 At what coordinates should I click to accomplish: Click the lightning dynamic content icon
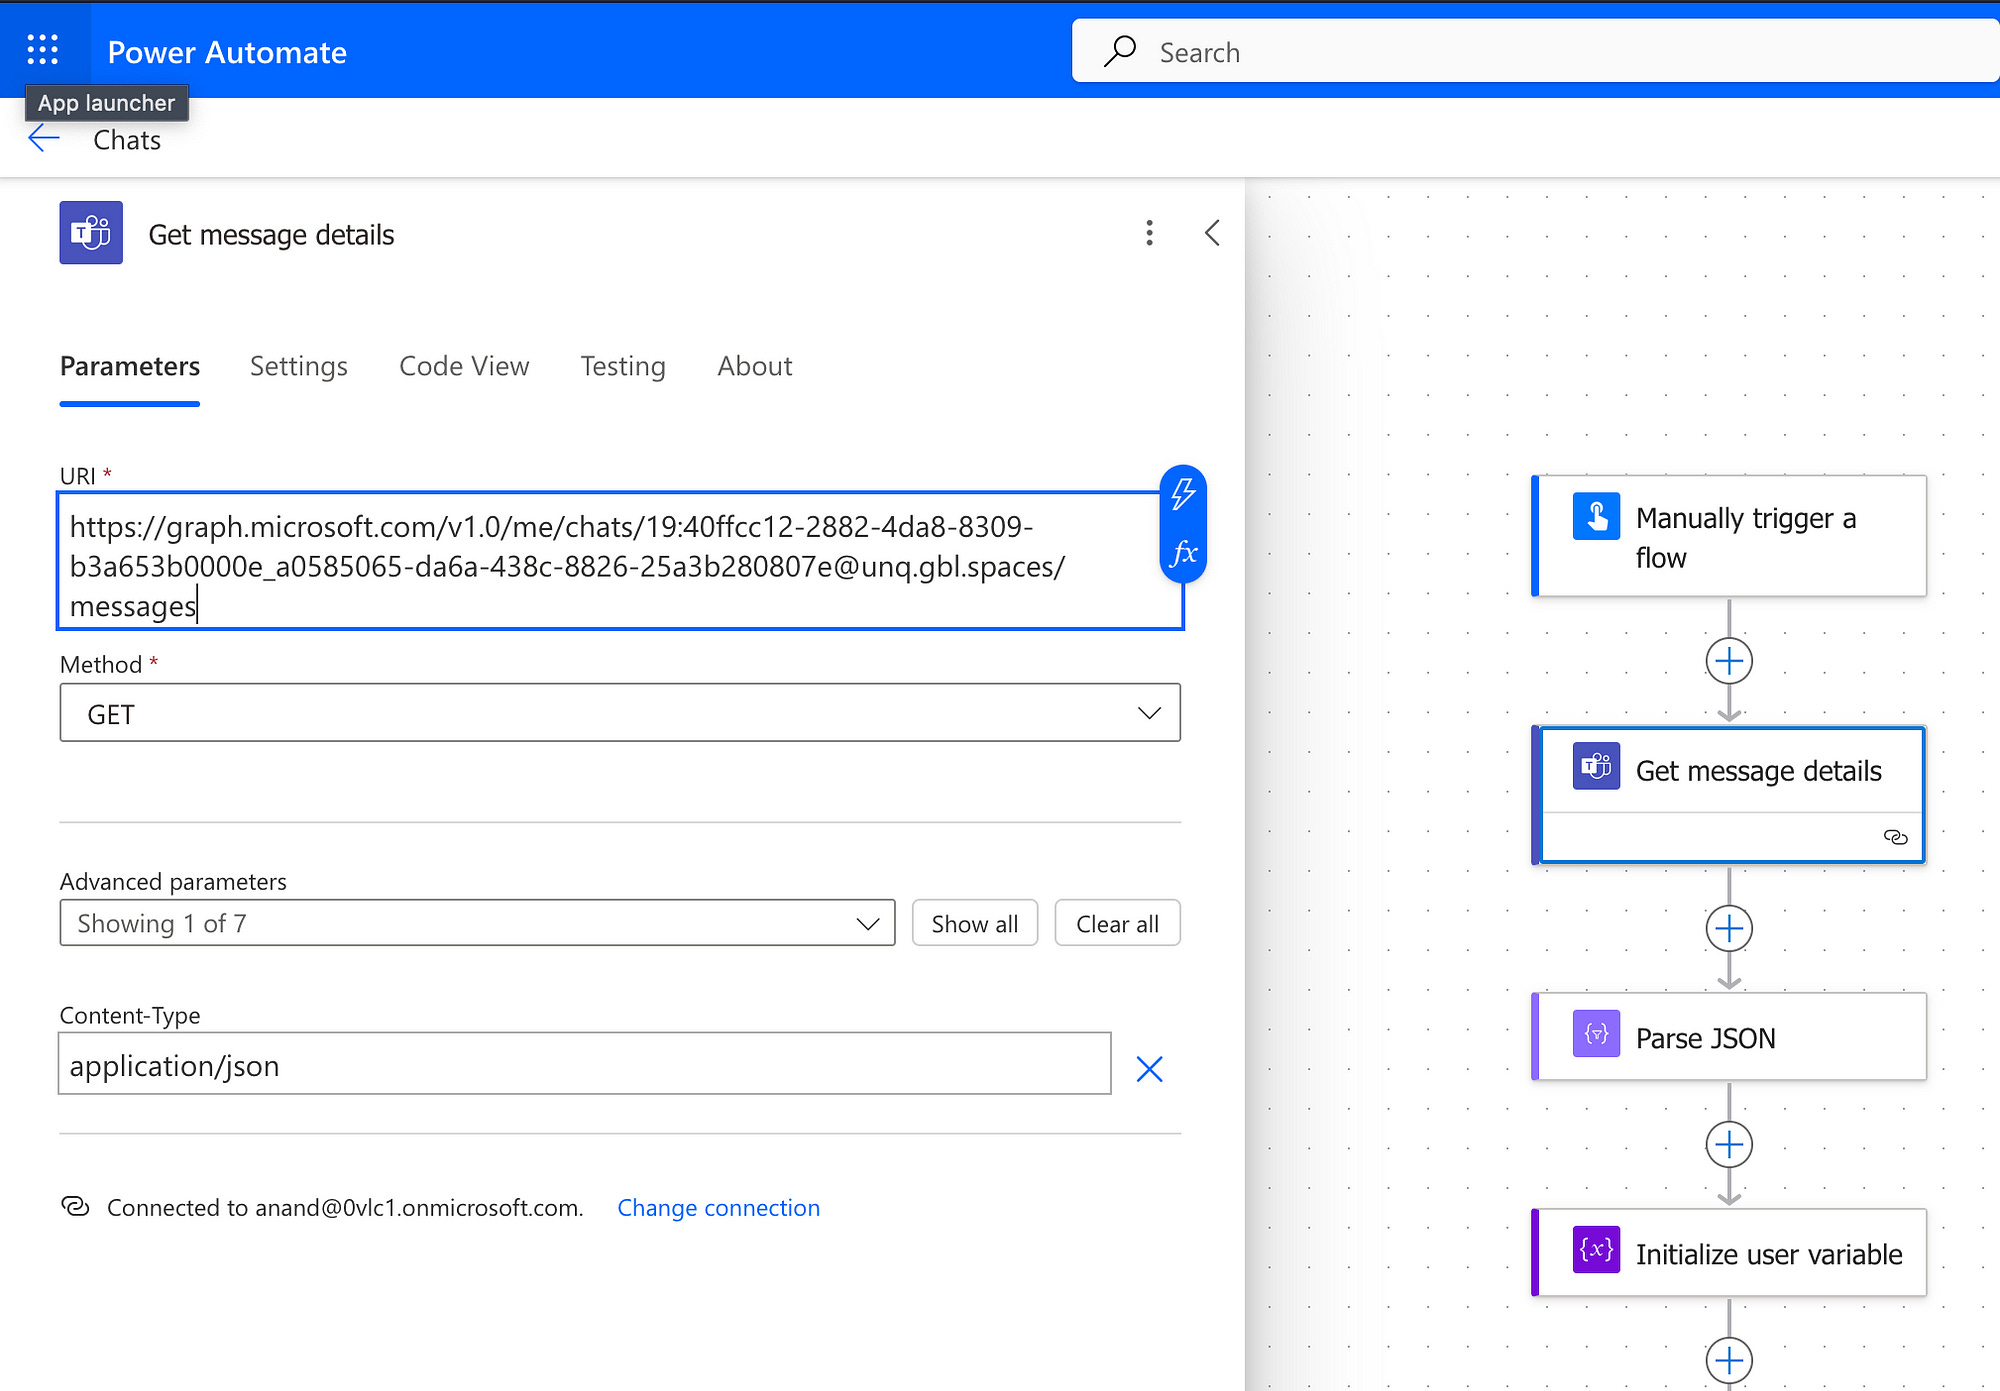coord(1183,494)
